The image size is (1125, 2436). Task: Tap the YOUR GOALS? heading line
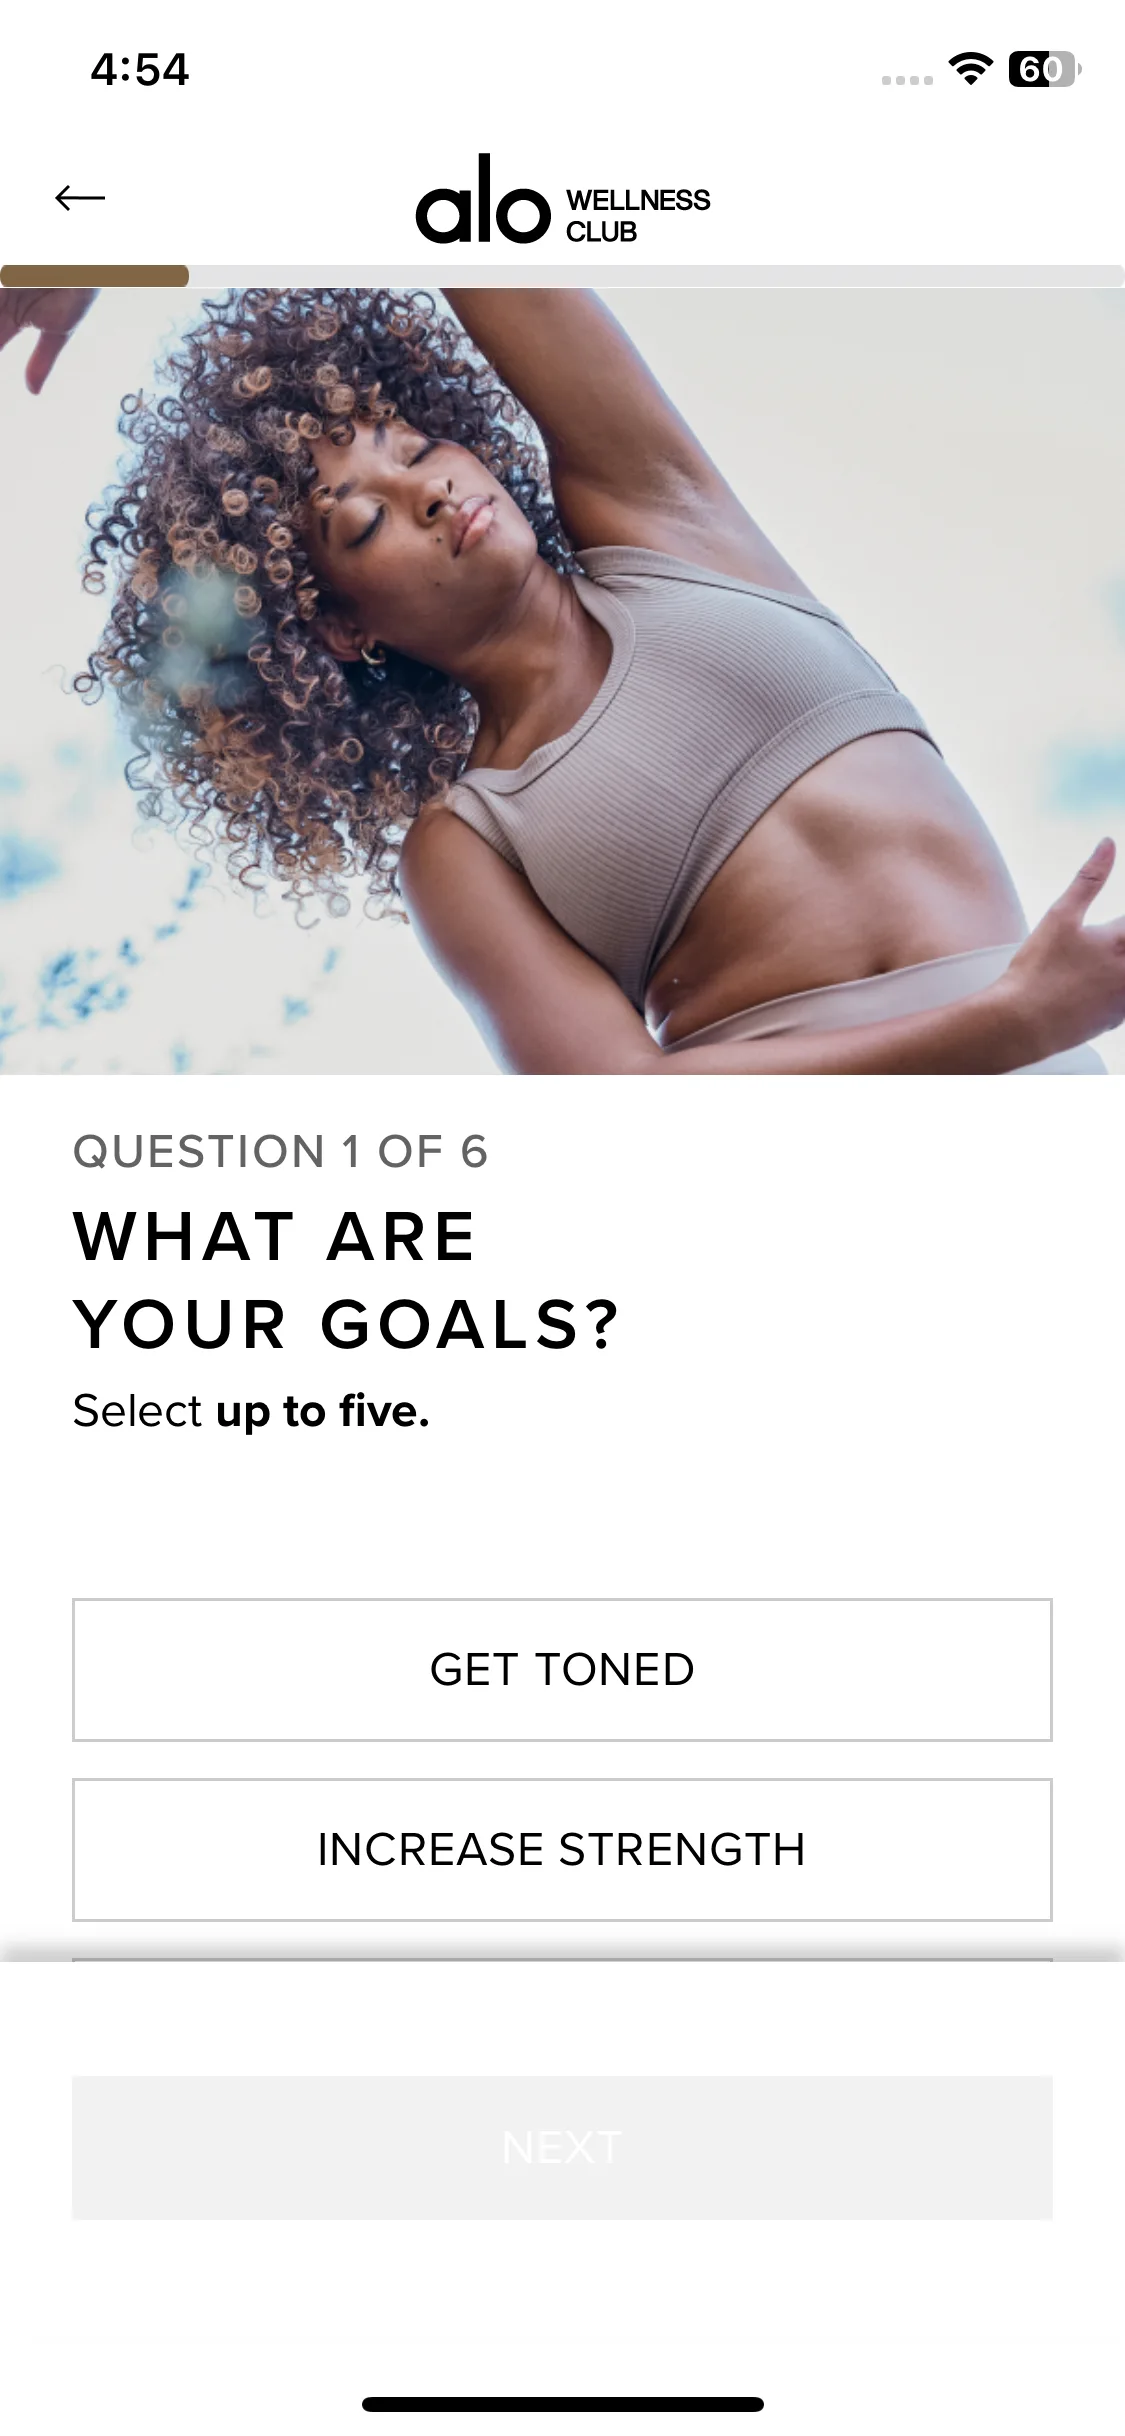click(x=347, y=1324)
